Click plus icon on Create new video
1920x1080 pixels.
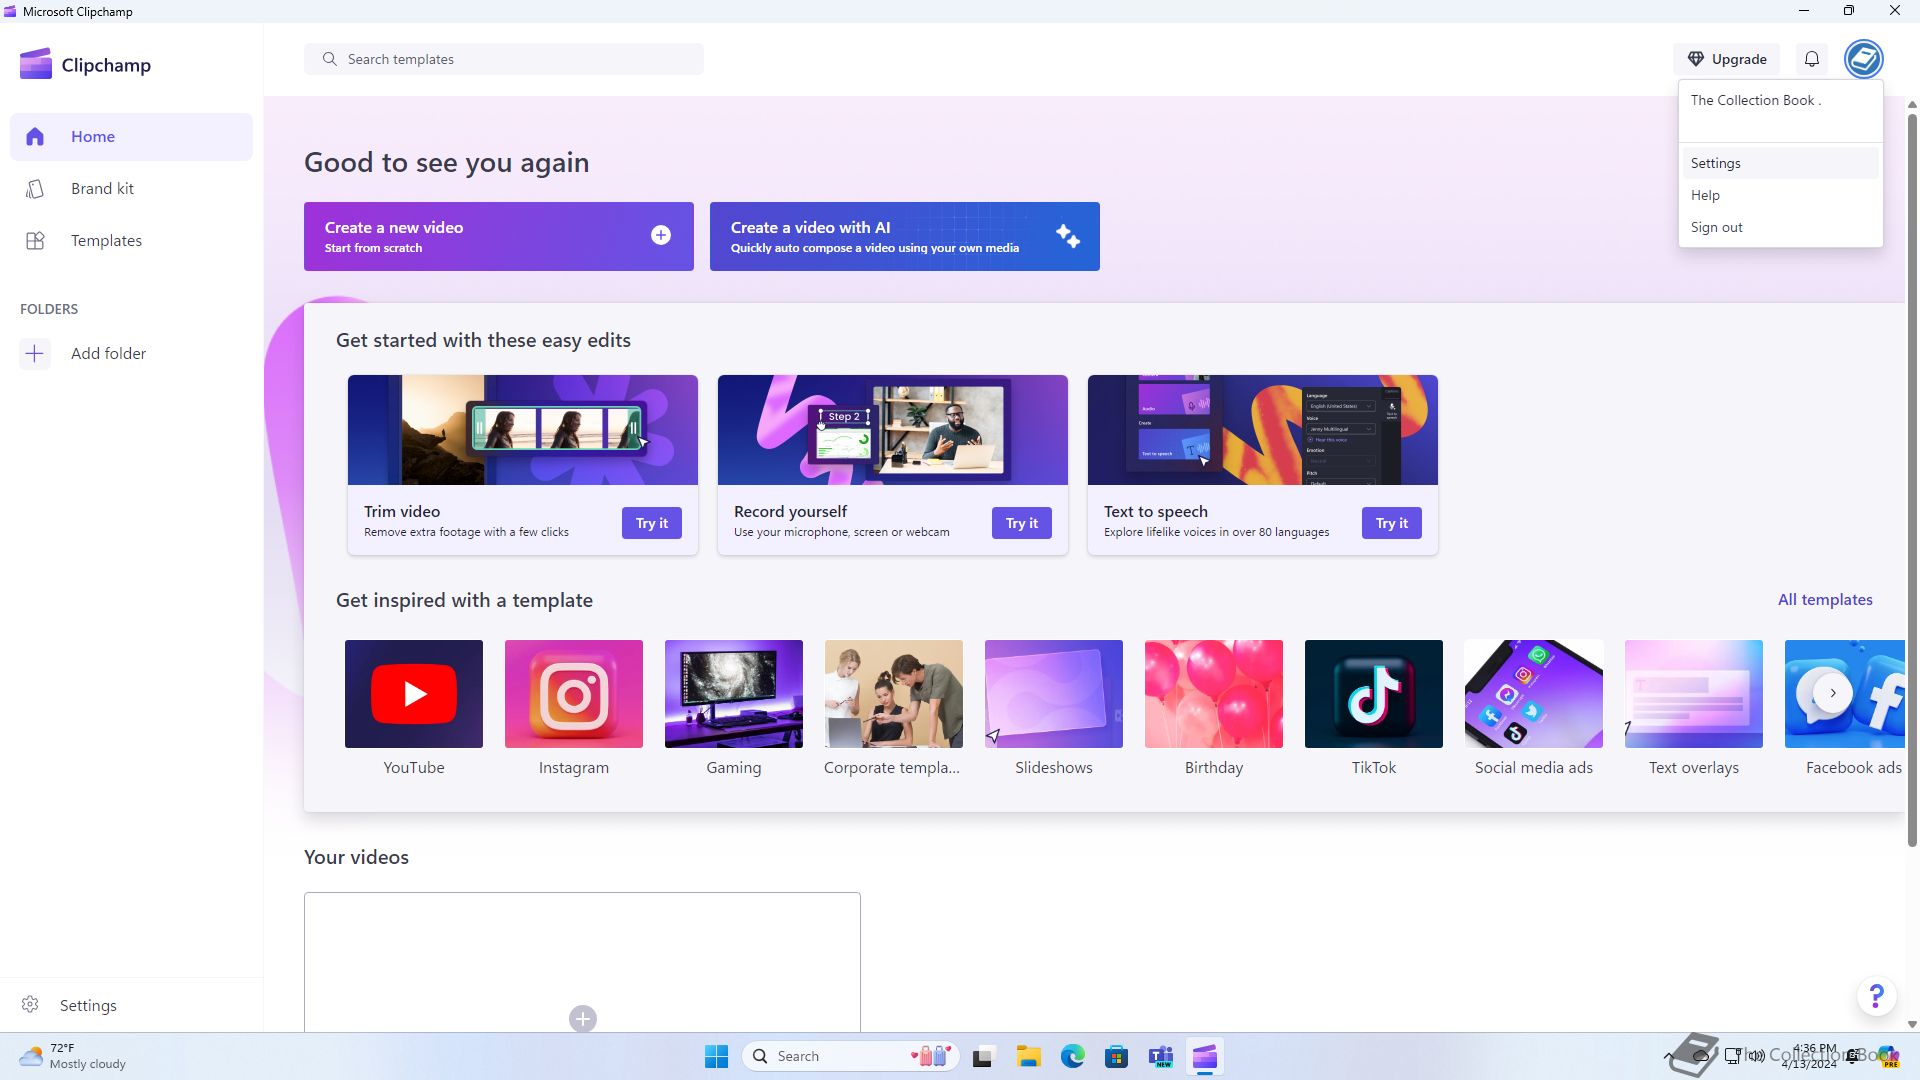(x=661, y=235)
